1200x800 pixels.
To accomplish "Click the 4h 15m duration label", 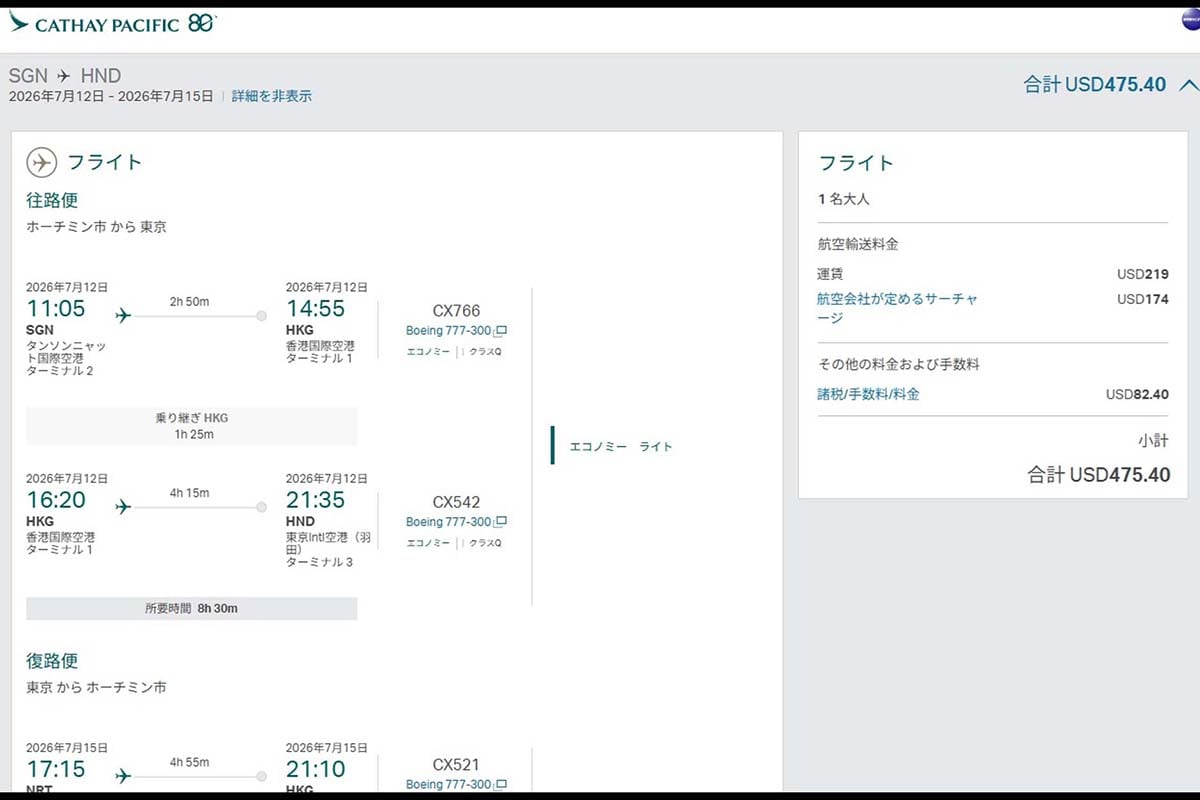I will pos(190,492).
